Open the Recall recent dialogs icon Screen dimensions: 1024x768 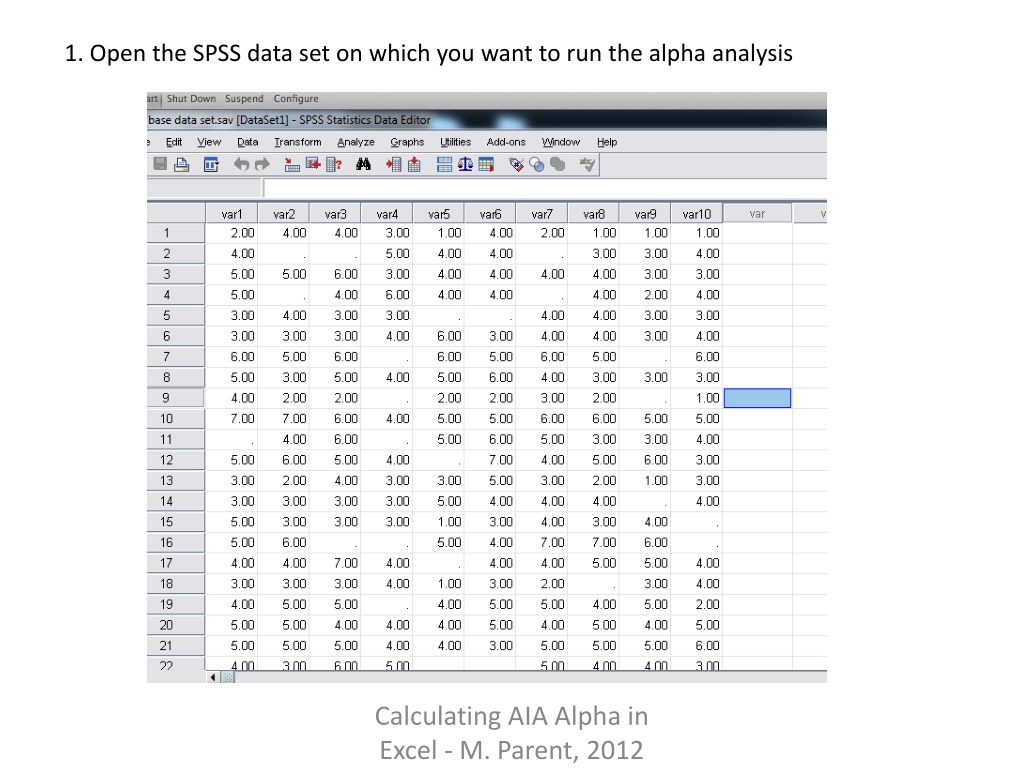[211, 165]
